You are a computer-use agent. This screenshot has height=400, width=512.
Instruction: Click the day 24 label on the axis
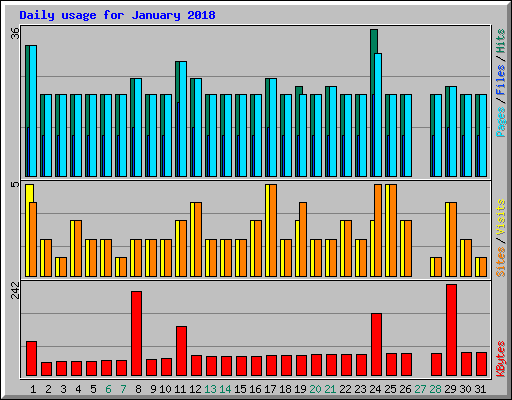pos(375,389)
